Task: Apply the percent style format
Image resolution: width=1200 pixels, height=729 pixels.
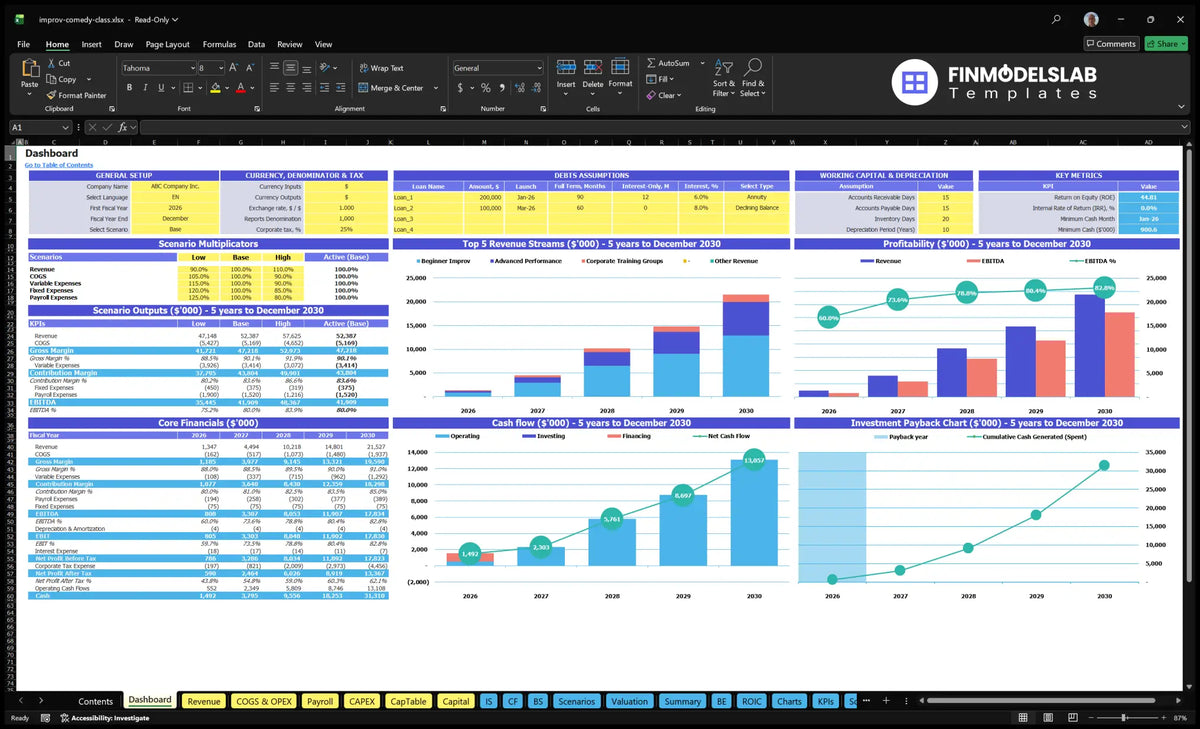Action: coord(486,88)
